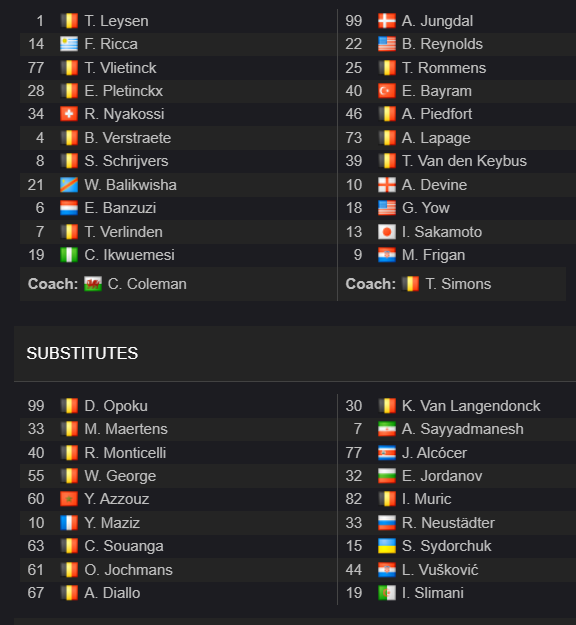Click the Denmark flag beside A. Jungdal
576x625 pixels.
pyautogui.click(x=387, y=21)
